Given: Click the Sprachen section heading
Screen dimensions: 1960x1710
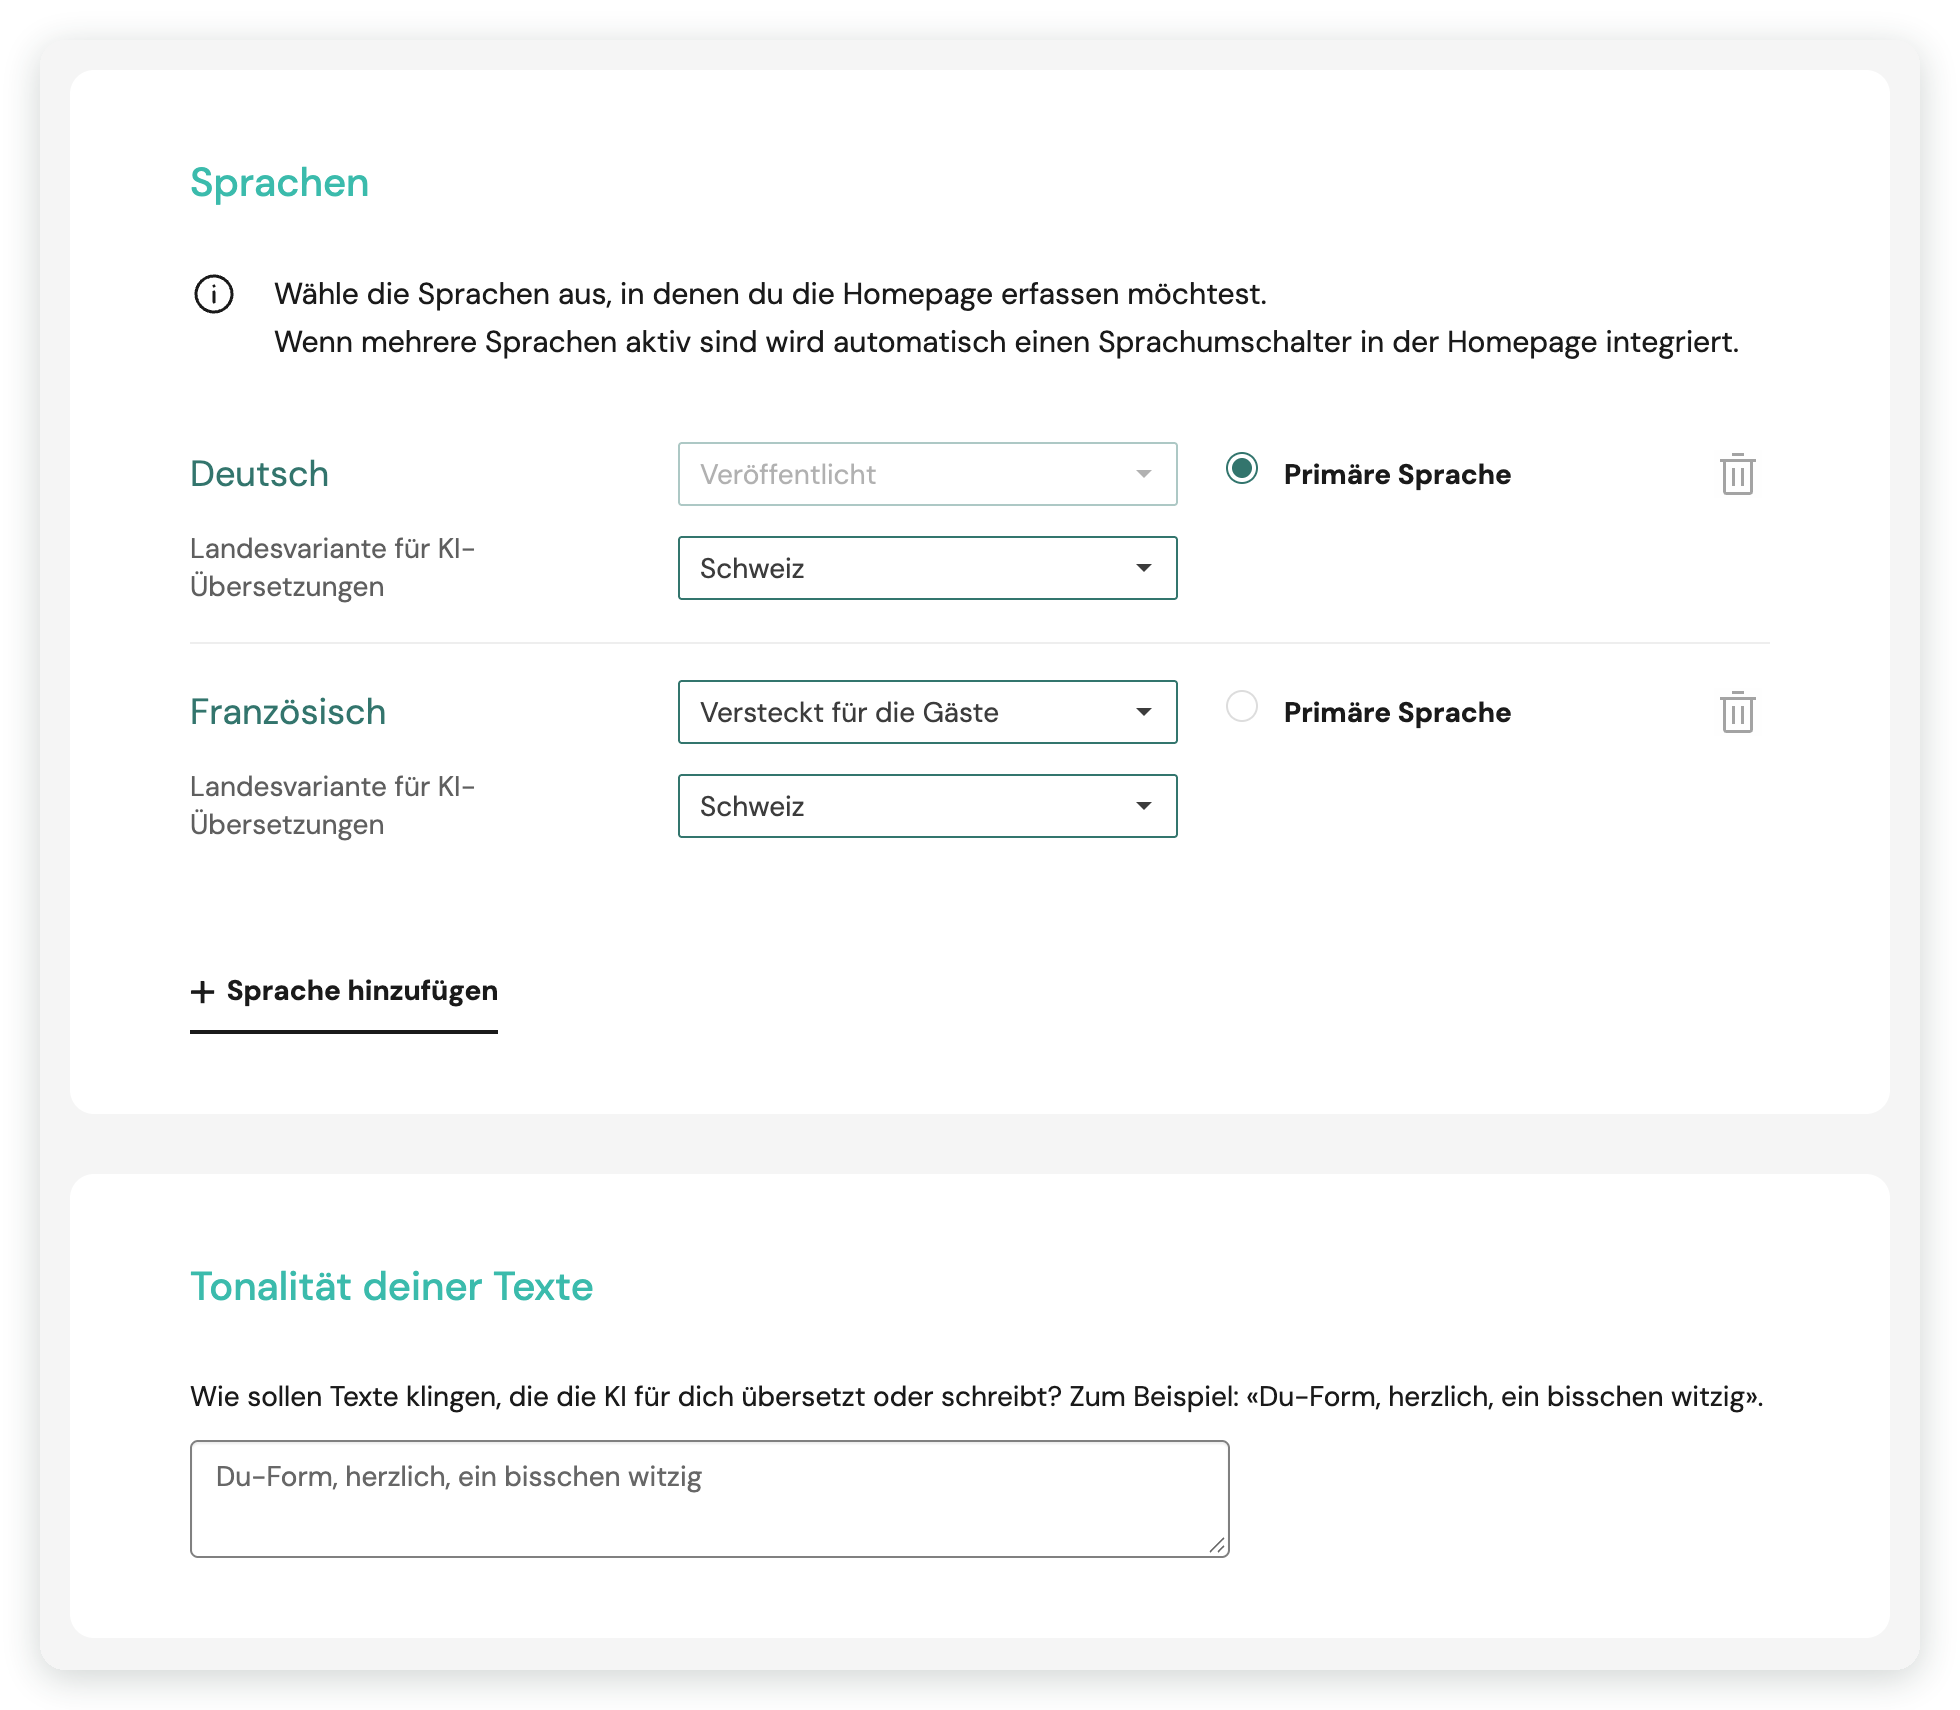Looking at the screenshot, I should point(280,184).
